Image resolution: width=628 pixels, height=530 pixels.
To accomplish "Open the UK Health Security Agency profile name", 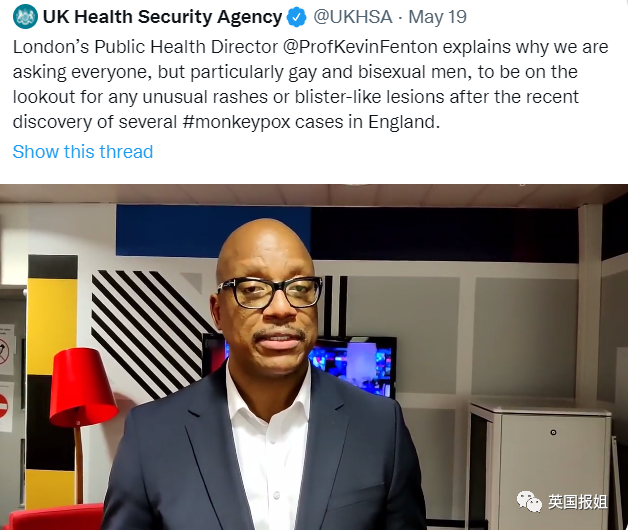I will [x=162, y=17].
